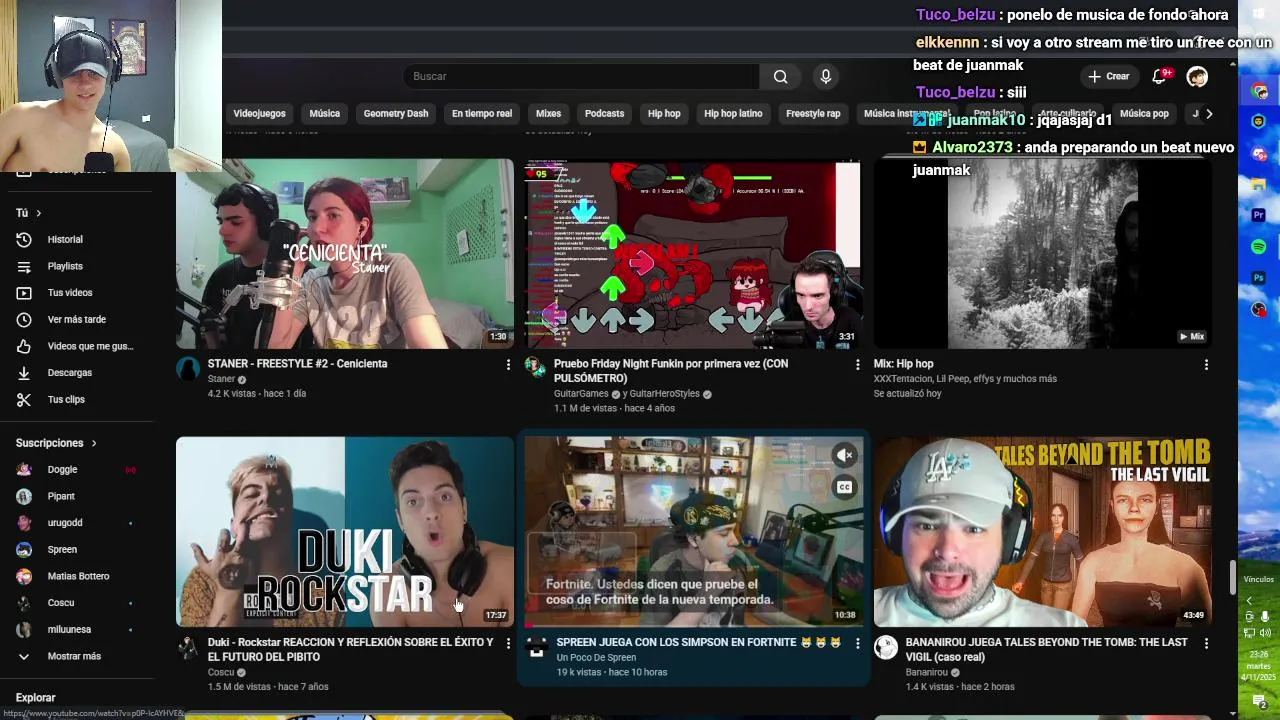Open Spotify from the taskbar
The height and width of the screenshot is (720, 1280).
pyautogui.click(x=1259, y=247)
